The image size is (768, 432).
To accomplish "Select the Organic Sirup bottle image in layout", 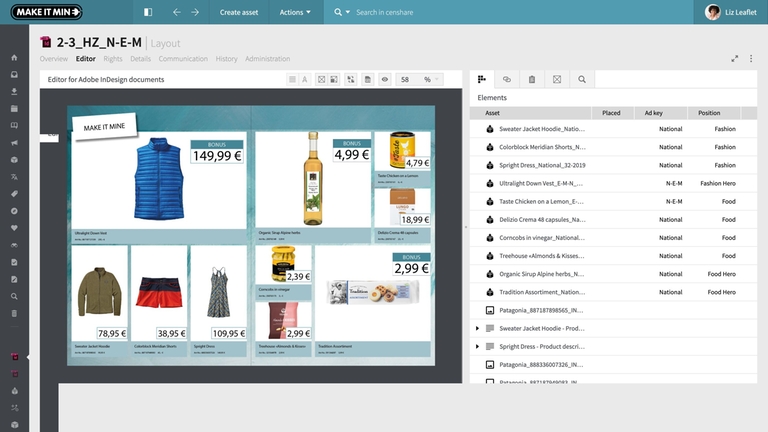I will click(313, 178).
